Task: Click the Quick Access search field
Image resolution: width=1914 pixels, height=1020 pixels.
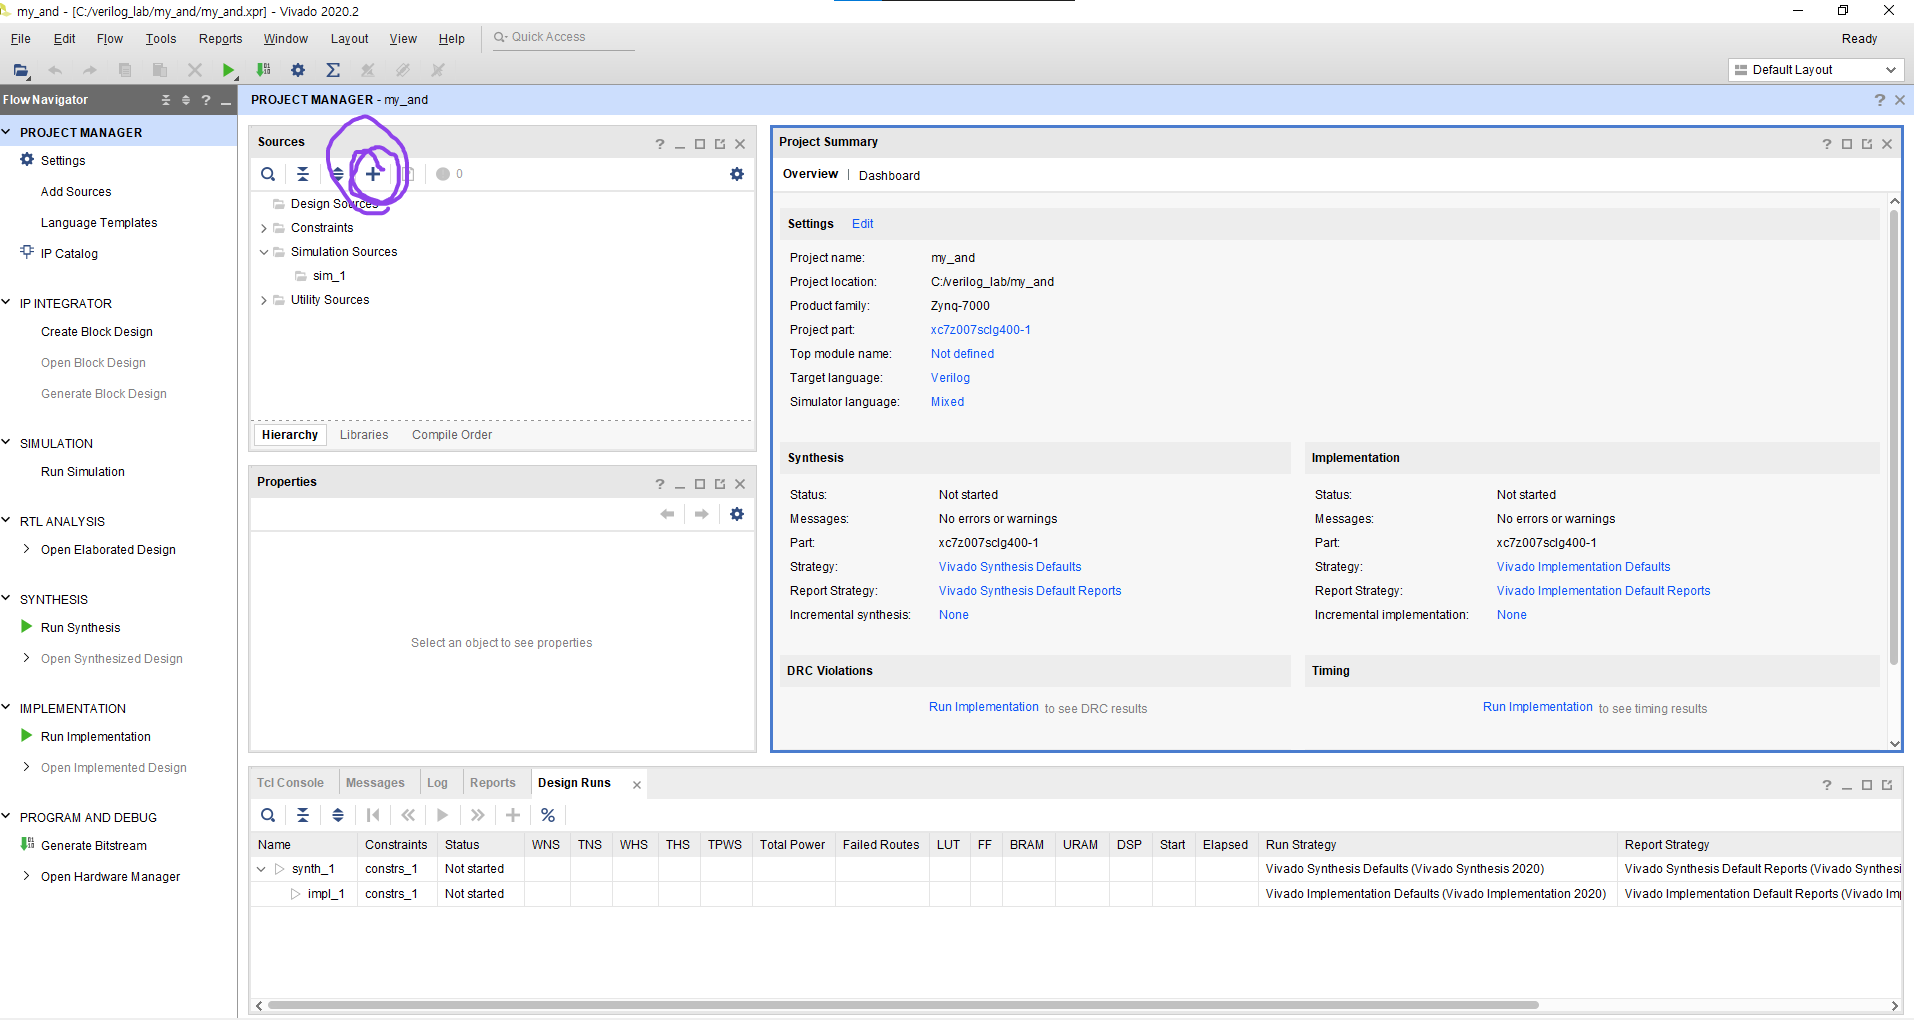Action: (565, 38)
